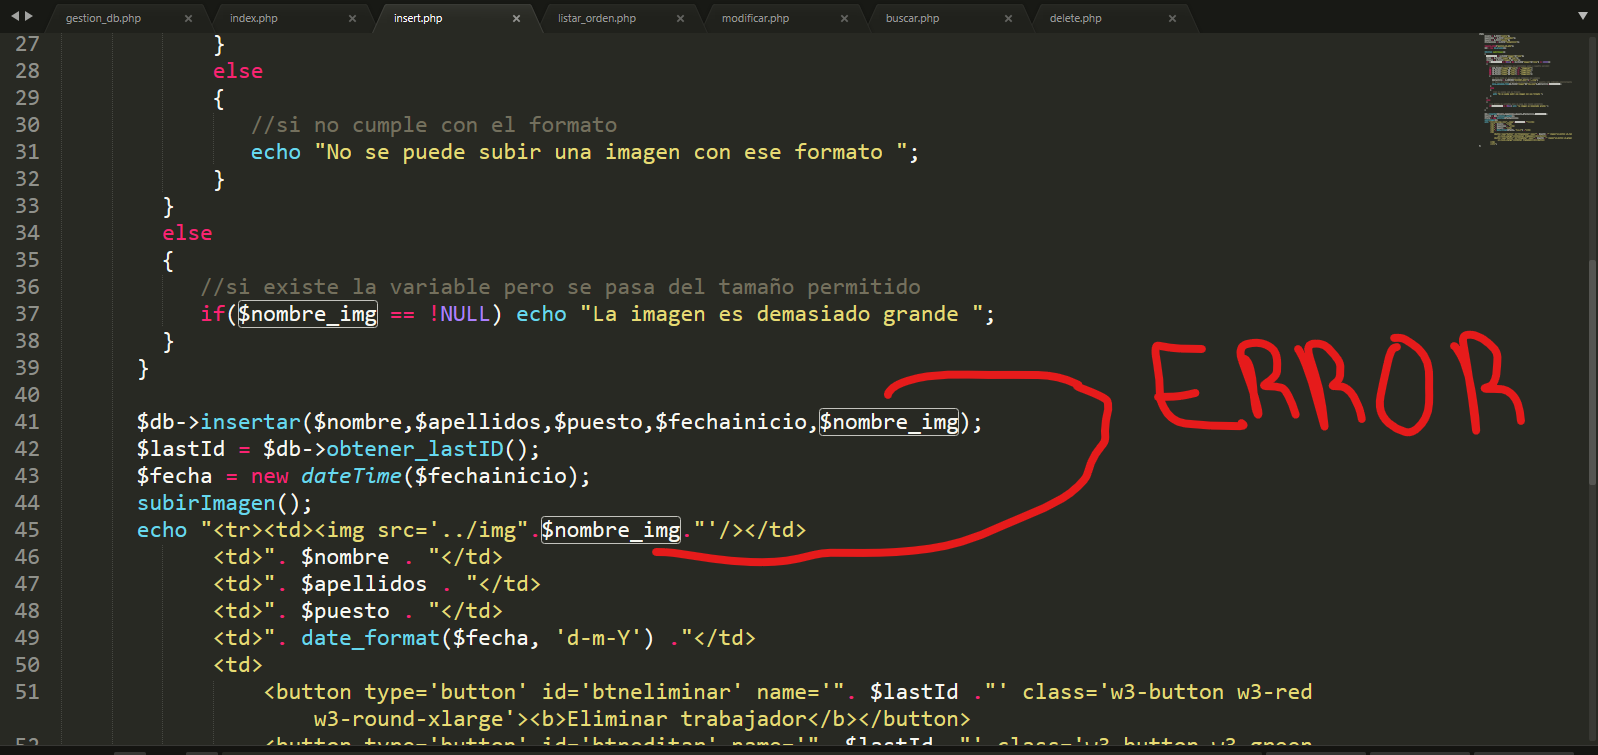Close the listar_orden.php tab
Image resolution: width=1598 pixels, height=755 pixels.
(681, 18)
